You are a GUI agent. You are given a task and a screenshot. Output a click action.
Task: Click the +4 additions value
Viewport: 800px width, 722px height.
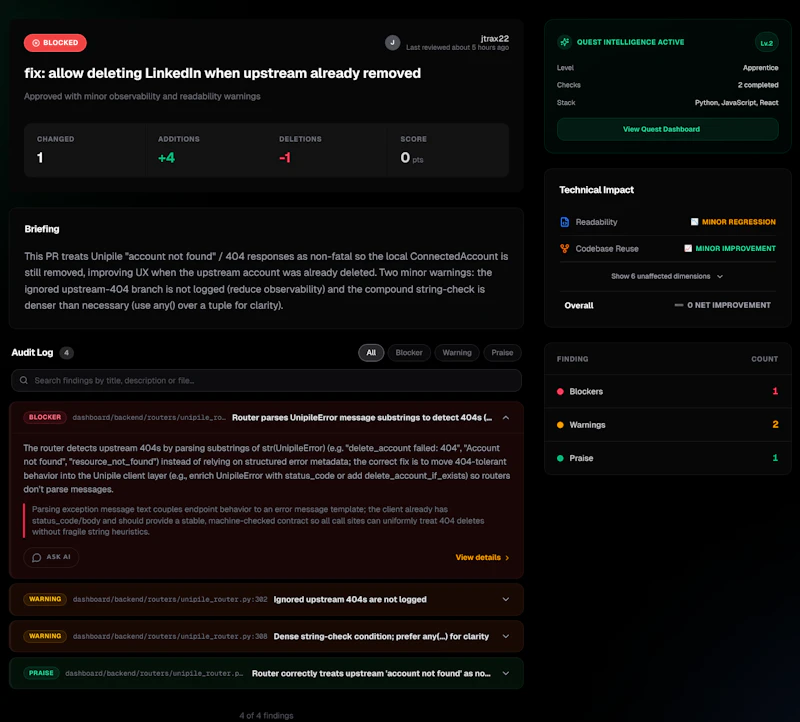pyautogui.click(x=166, y=158)
